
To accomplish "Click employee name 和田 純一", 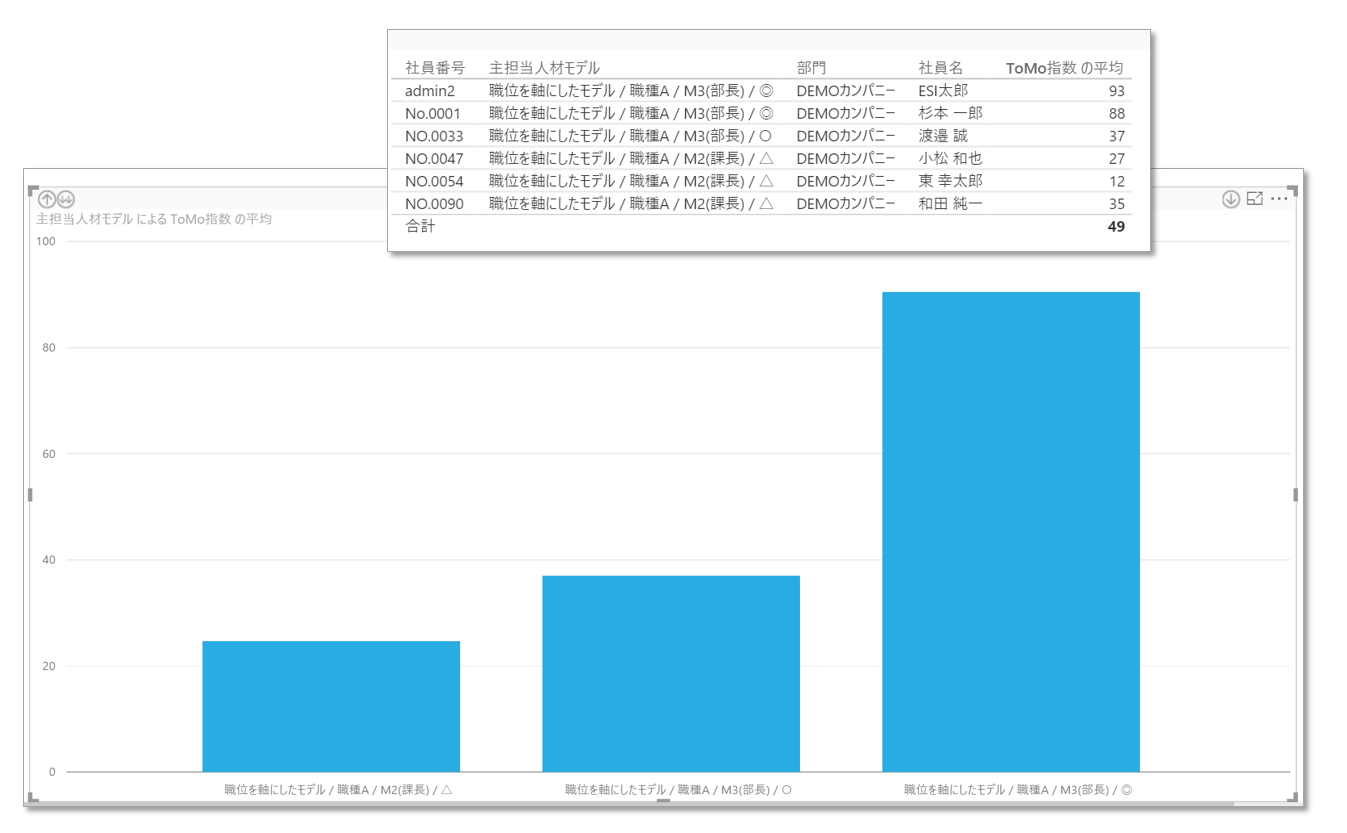I will click(x=950, y=203).
